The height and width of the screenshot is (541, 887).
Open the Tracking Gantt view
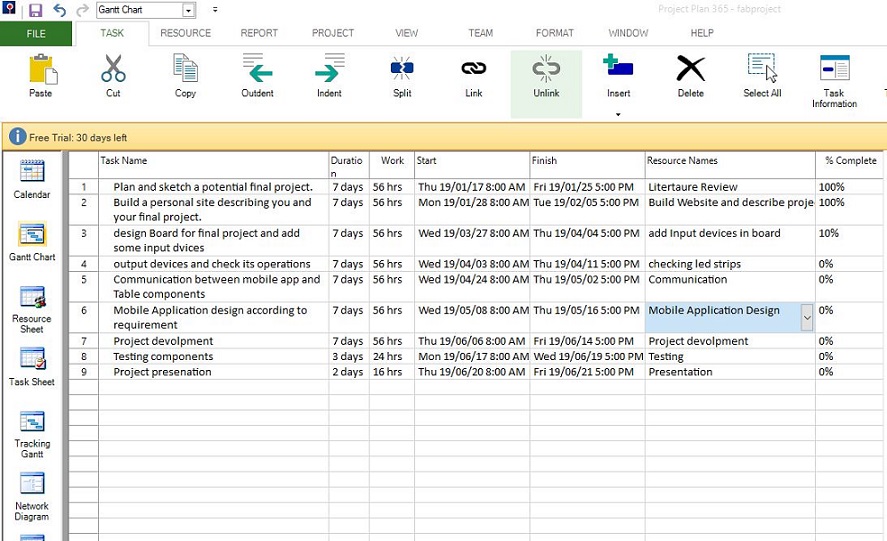(x=32, y=434)
